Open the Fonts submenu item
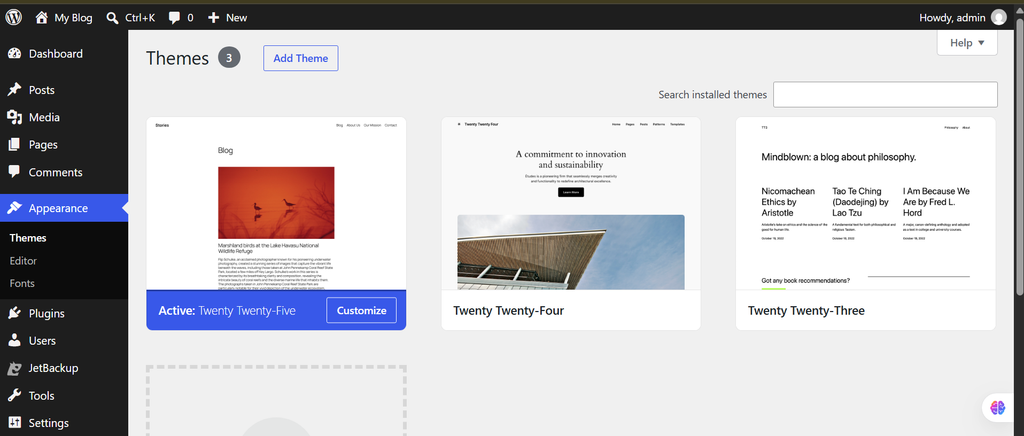 [22, 284]
